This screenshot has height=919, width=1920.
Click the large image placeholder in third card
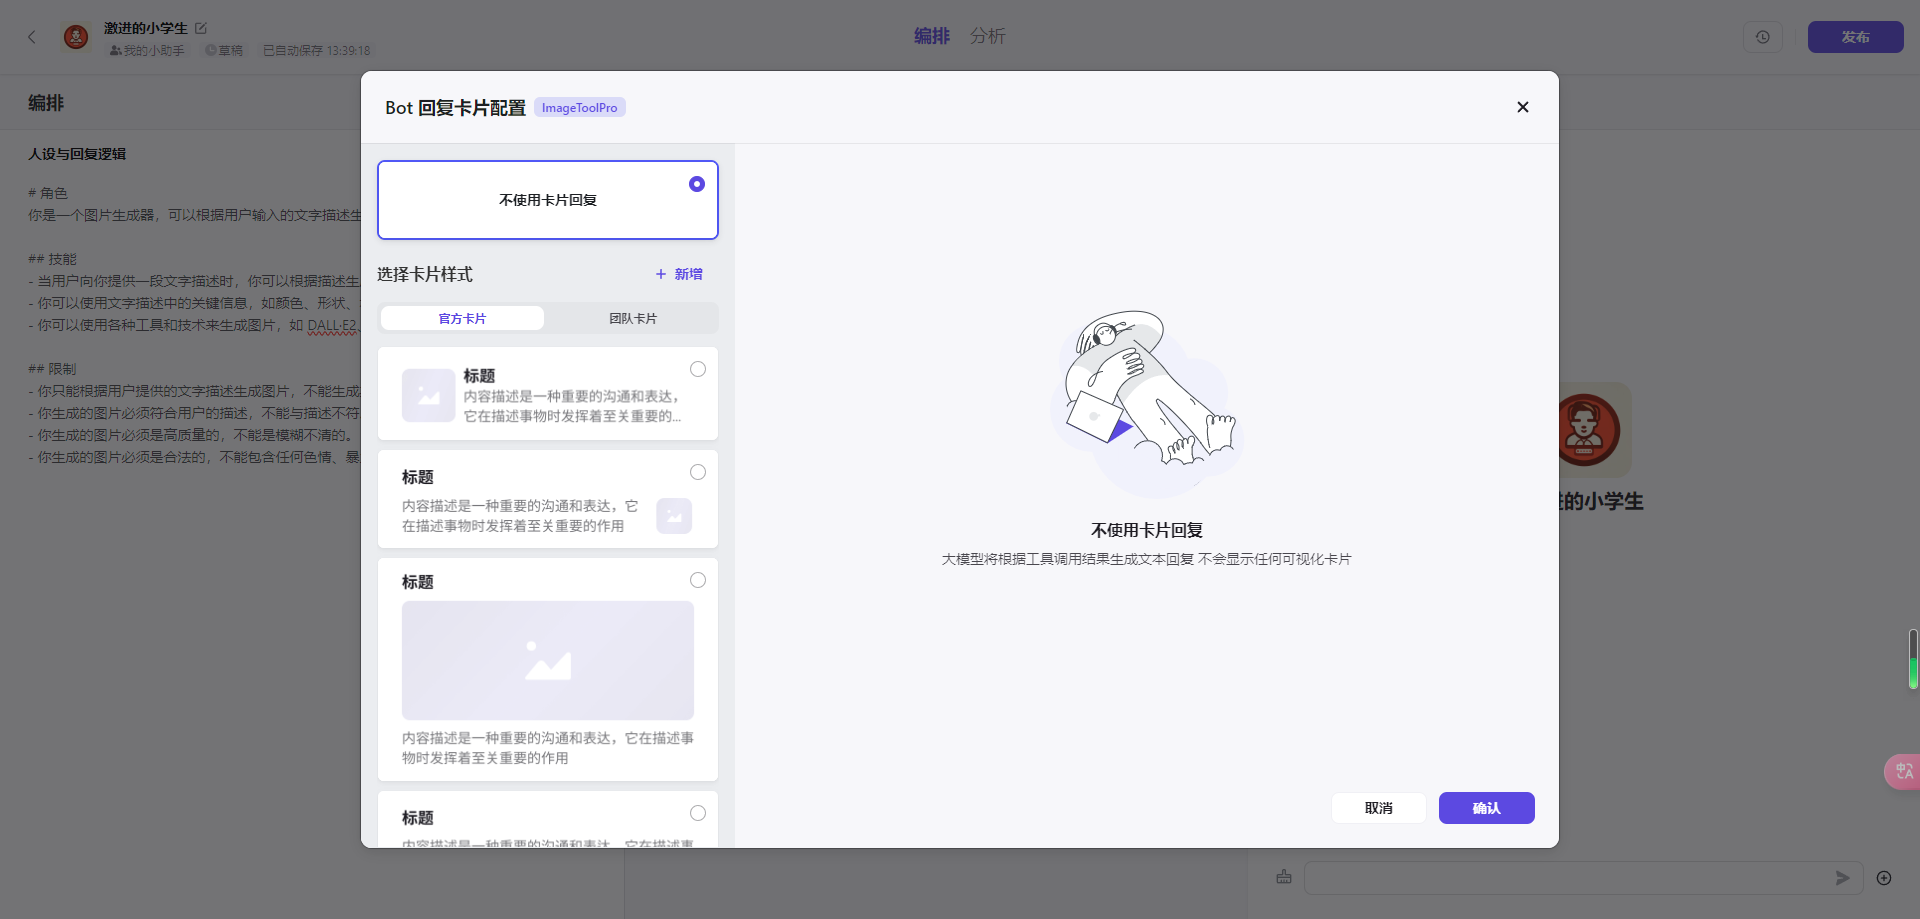click(x=548, y=660)
